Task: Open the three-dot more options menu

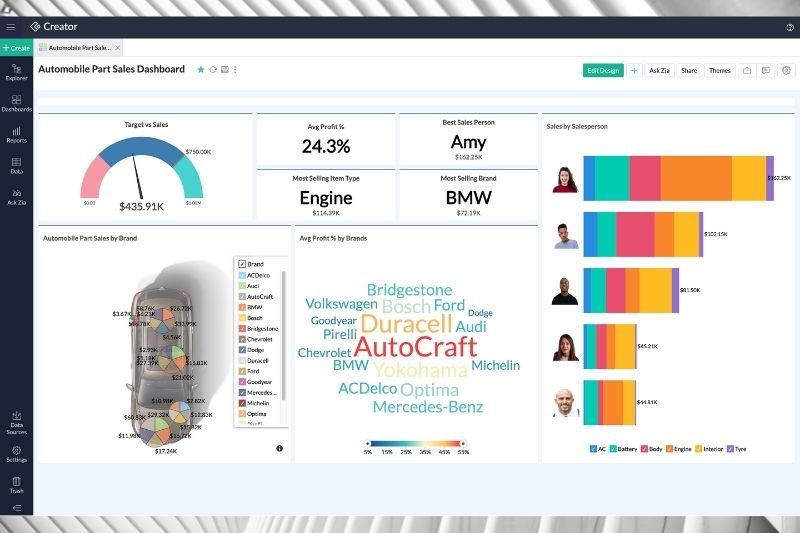Action: coord(235,69)
